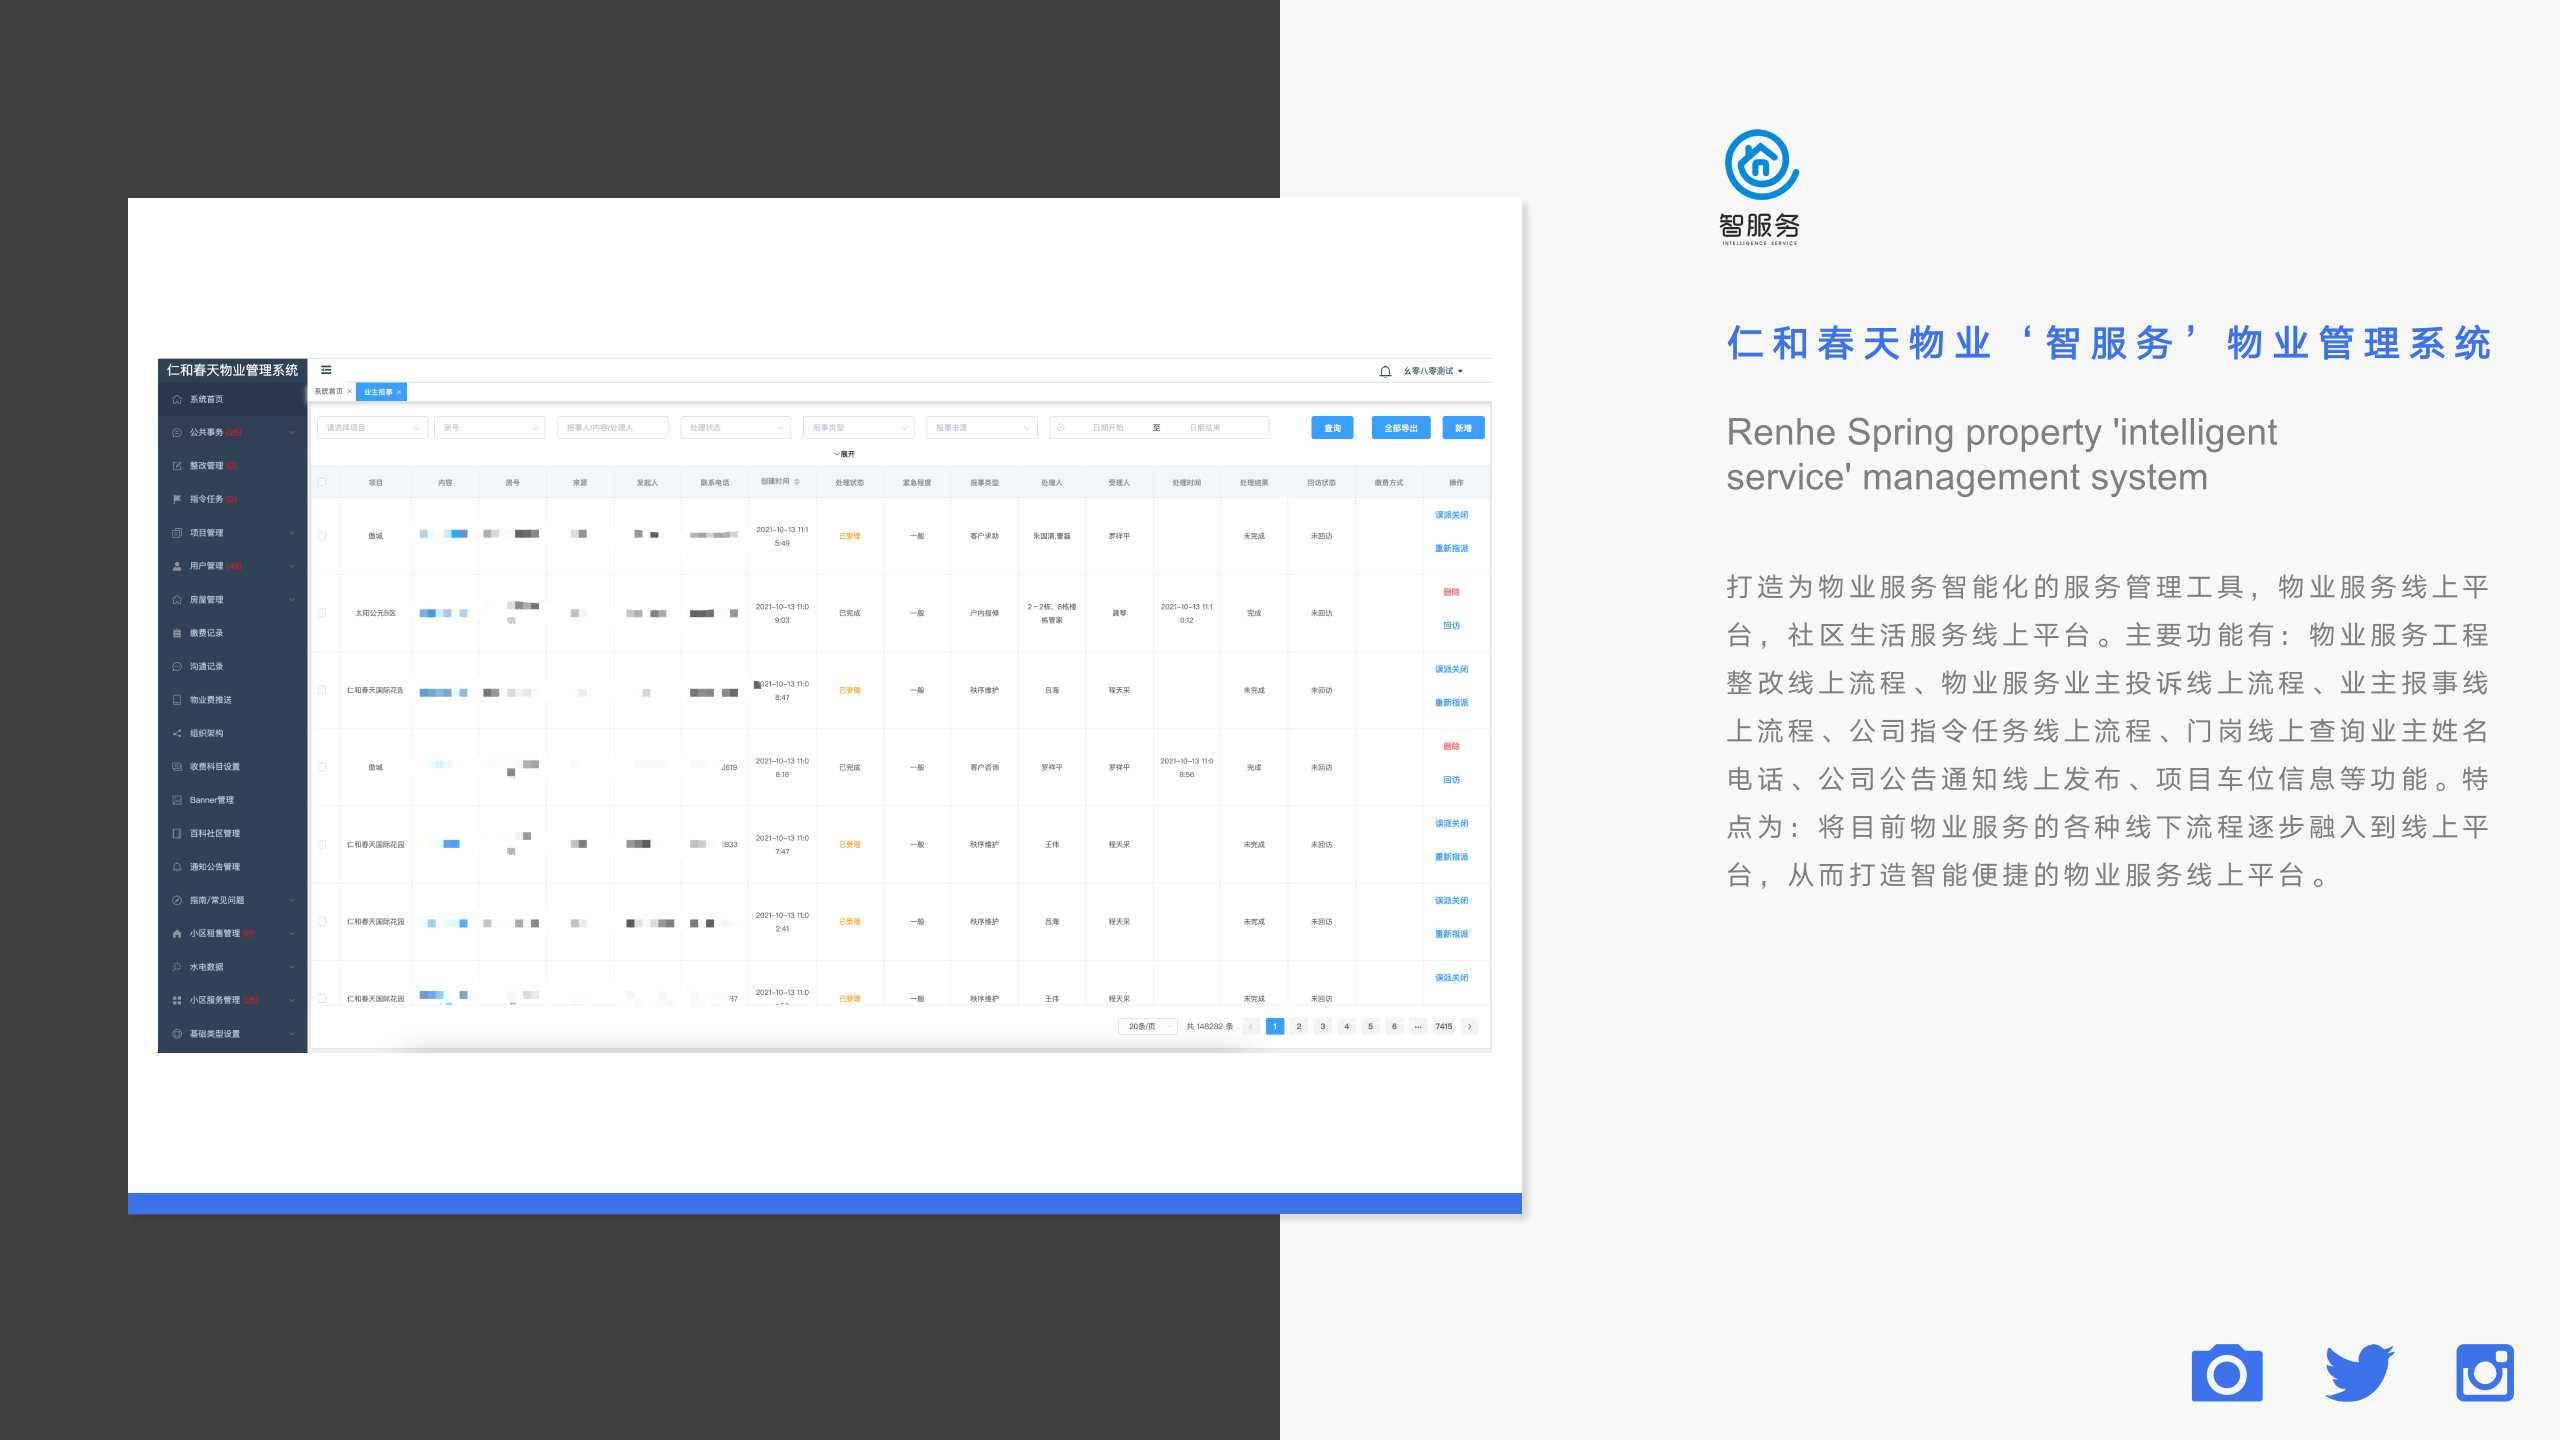Screen dimensions: 2560x1440
Task: Open the 20条/页 page size dropdown
Action: [1146, 1026]
